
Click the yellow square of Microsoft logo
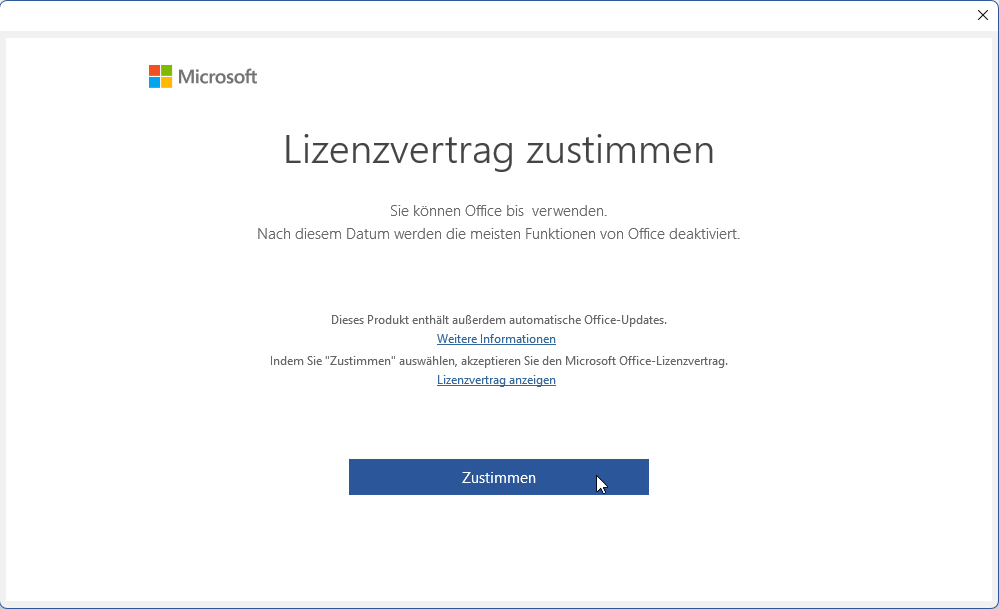click(x=166, y=82)
